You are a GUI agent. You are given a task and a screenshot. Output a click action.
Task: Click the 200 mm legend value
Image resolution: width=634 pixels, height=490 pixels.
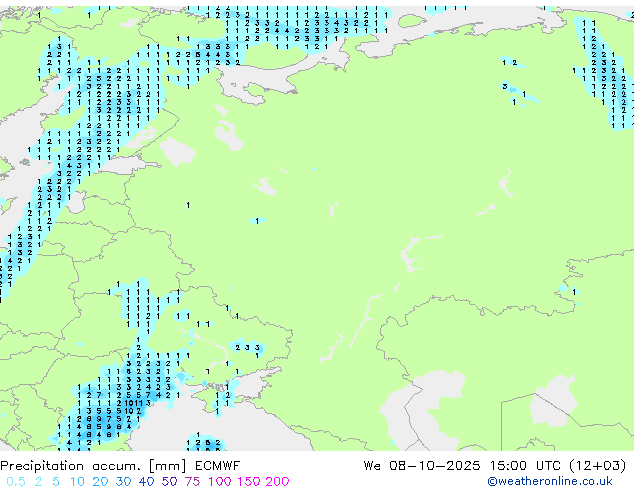coord(277,482)
